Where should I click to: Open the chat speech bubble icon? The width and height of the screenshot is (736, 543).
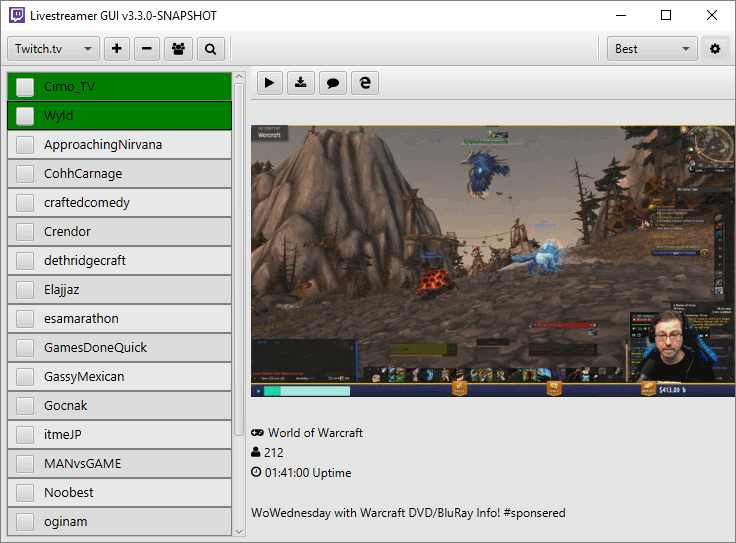(333, 83)
